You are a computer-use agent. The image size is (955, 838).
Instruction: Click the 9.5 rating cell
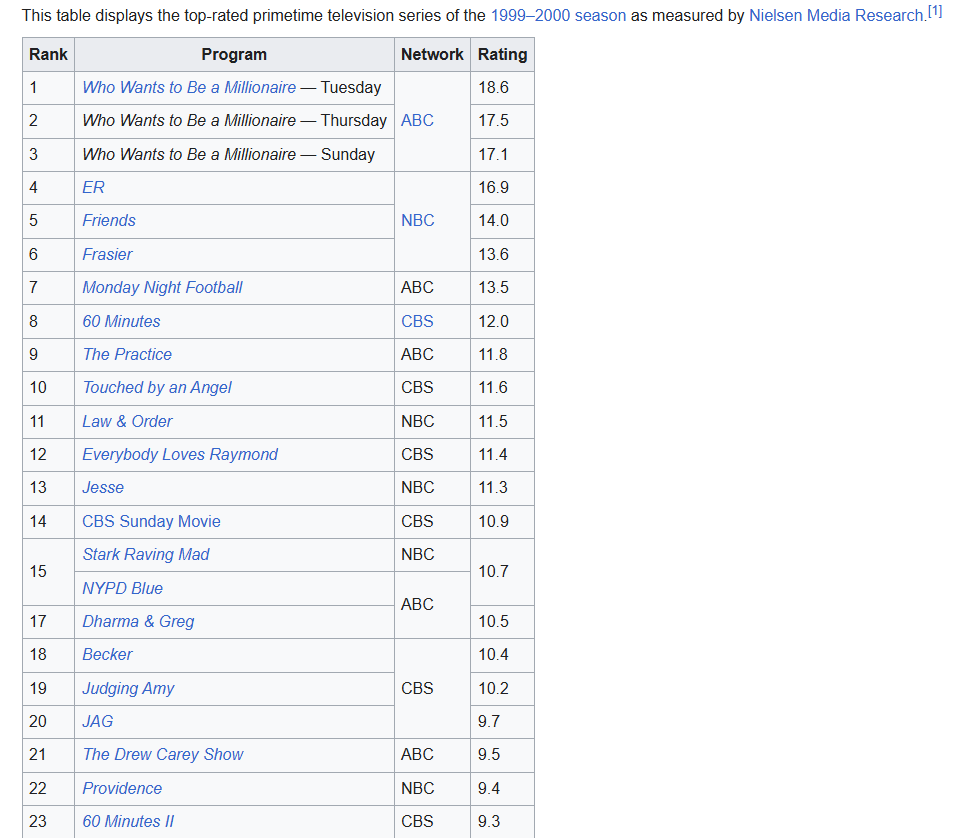(502, 754)
